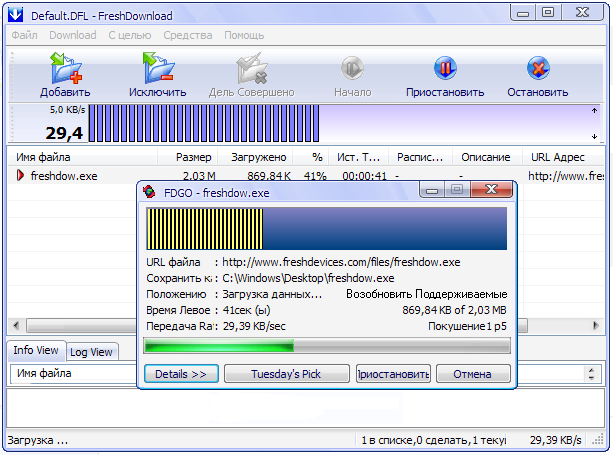Click the 41сек (ы) time left value
Image resolution: width=613 pixels, height=455 pixels.
pos(246,310)
